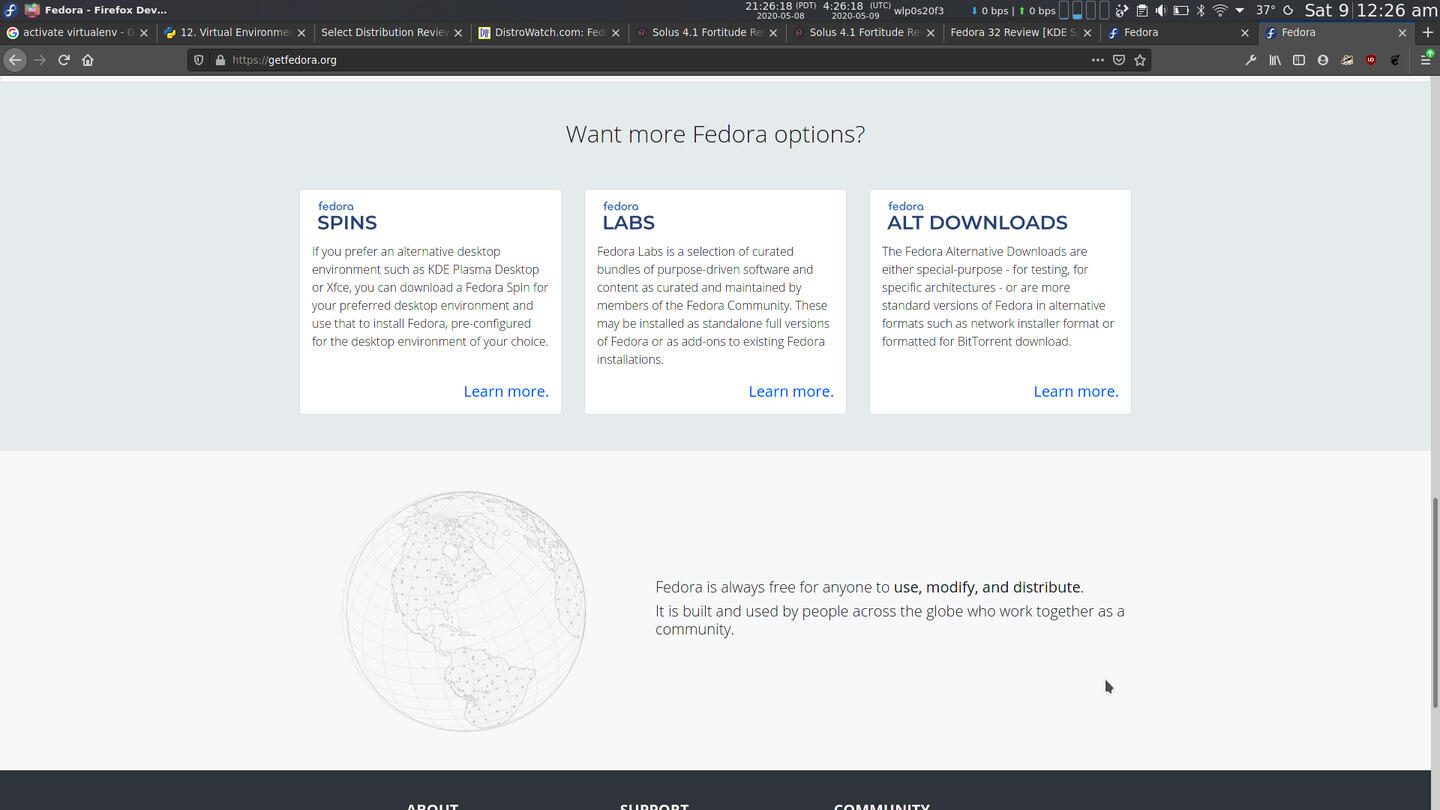Click the 'use, modify, and distribute' text
This screenshot has height=810, width=1440.
[987, 587]
